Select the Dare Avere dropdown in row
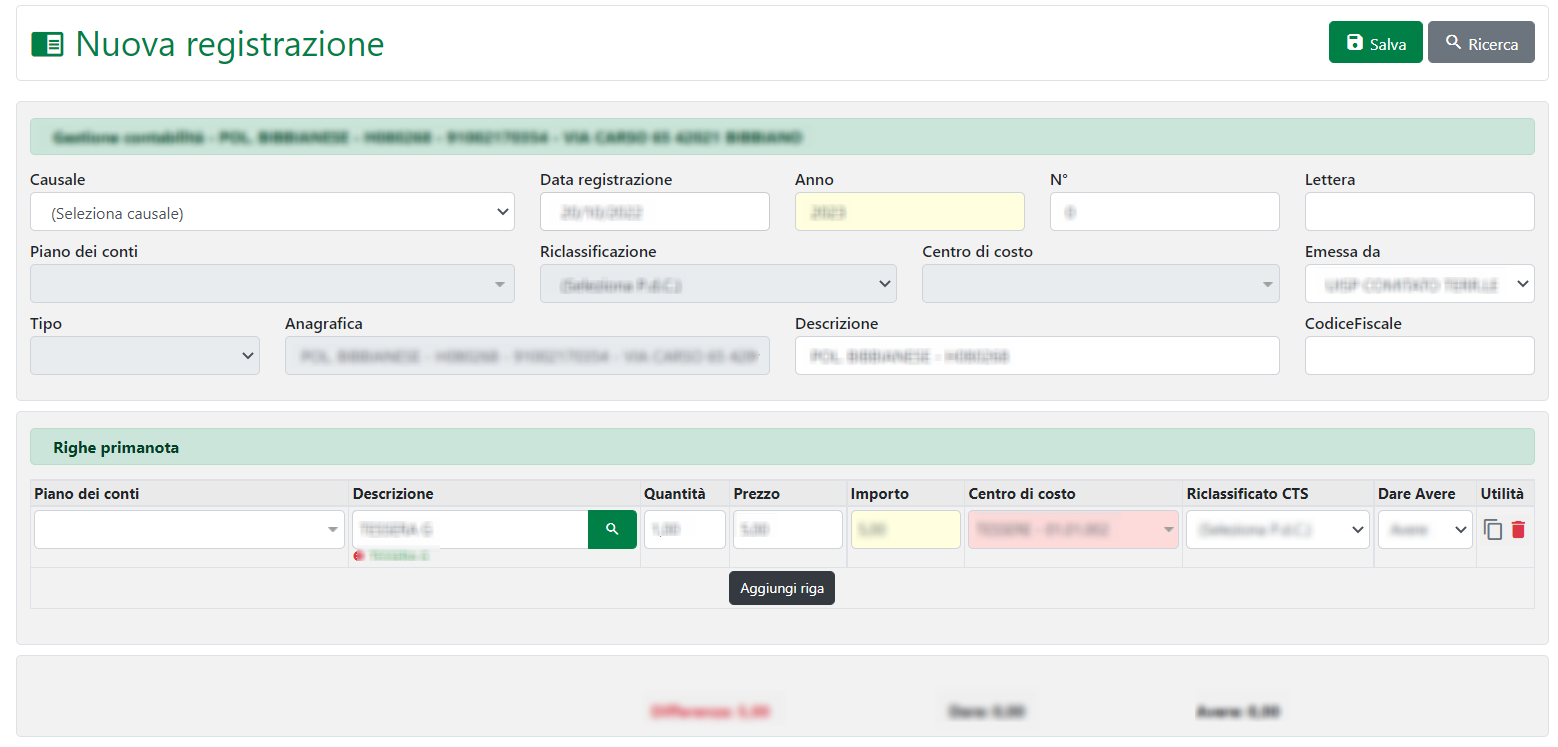This screenshot has width=1558, height=747. pos(1424,530)
